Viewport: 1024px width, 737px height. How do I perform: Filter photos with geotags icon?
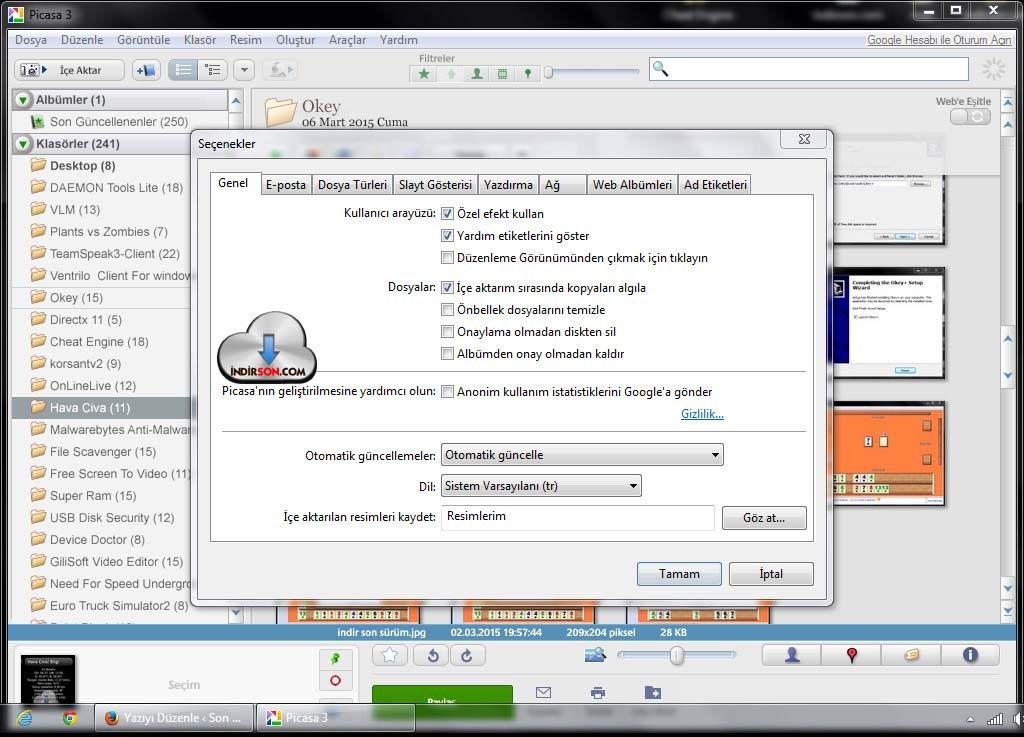pyautogui.click(x=528, y=73)
